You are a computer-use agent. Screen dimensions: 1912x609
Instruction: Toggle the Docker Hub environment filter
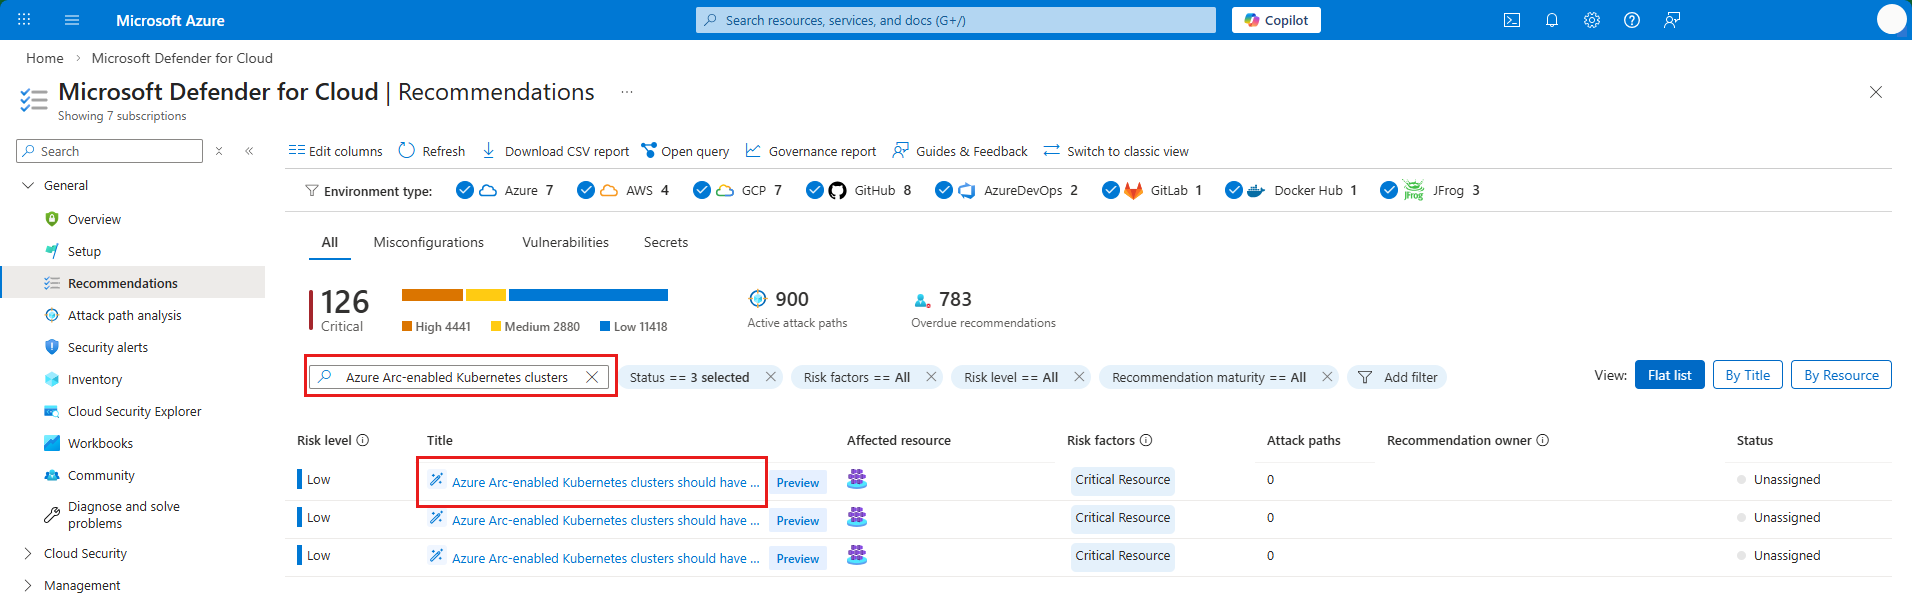1234,190
